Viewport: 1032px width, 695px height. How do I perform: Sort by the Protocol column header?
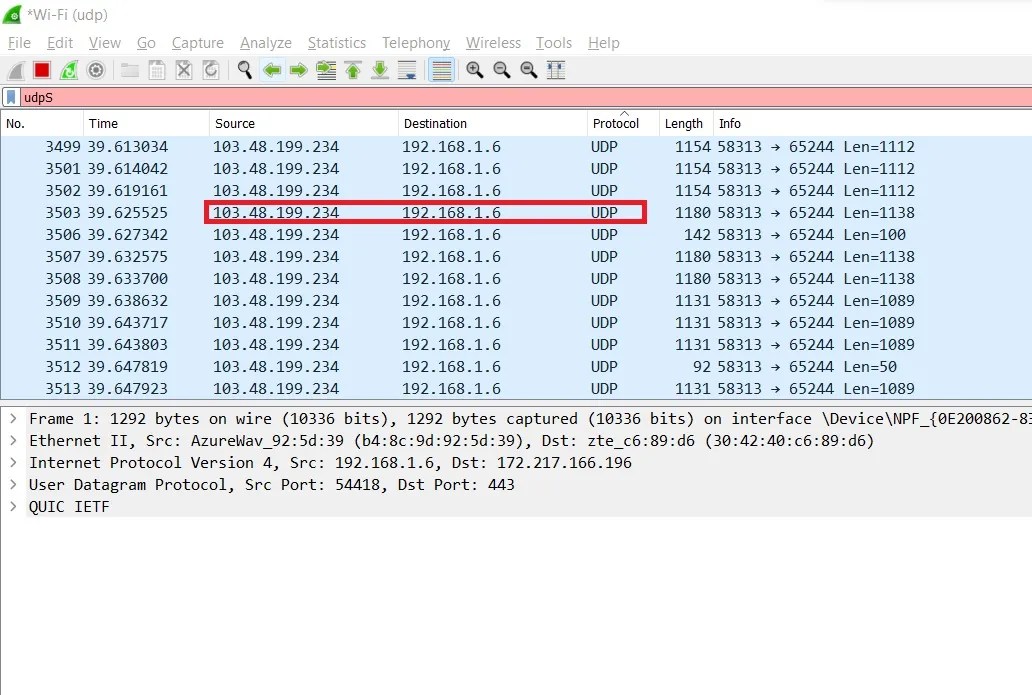point(623,124)
